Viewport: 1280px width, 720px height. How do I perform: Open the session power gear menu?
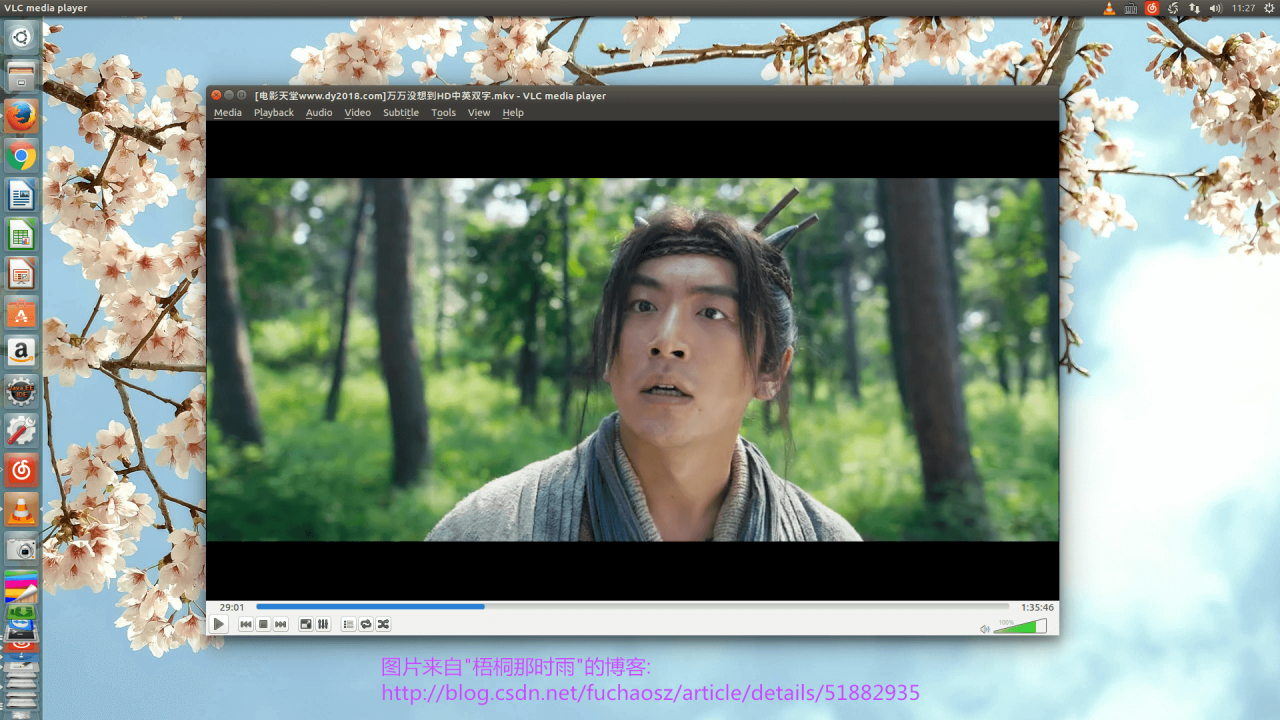pos(1269,8)
